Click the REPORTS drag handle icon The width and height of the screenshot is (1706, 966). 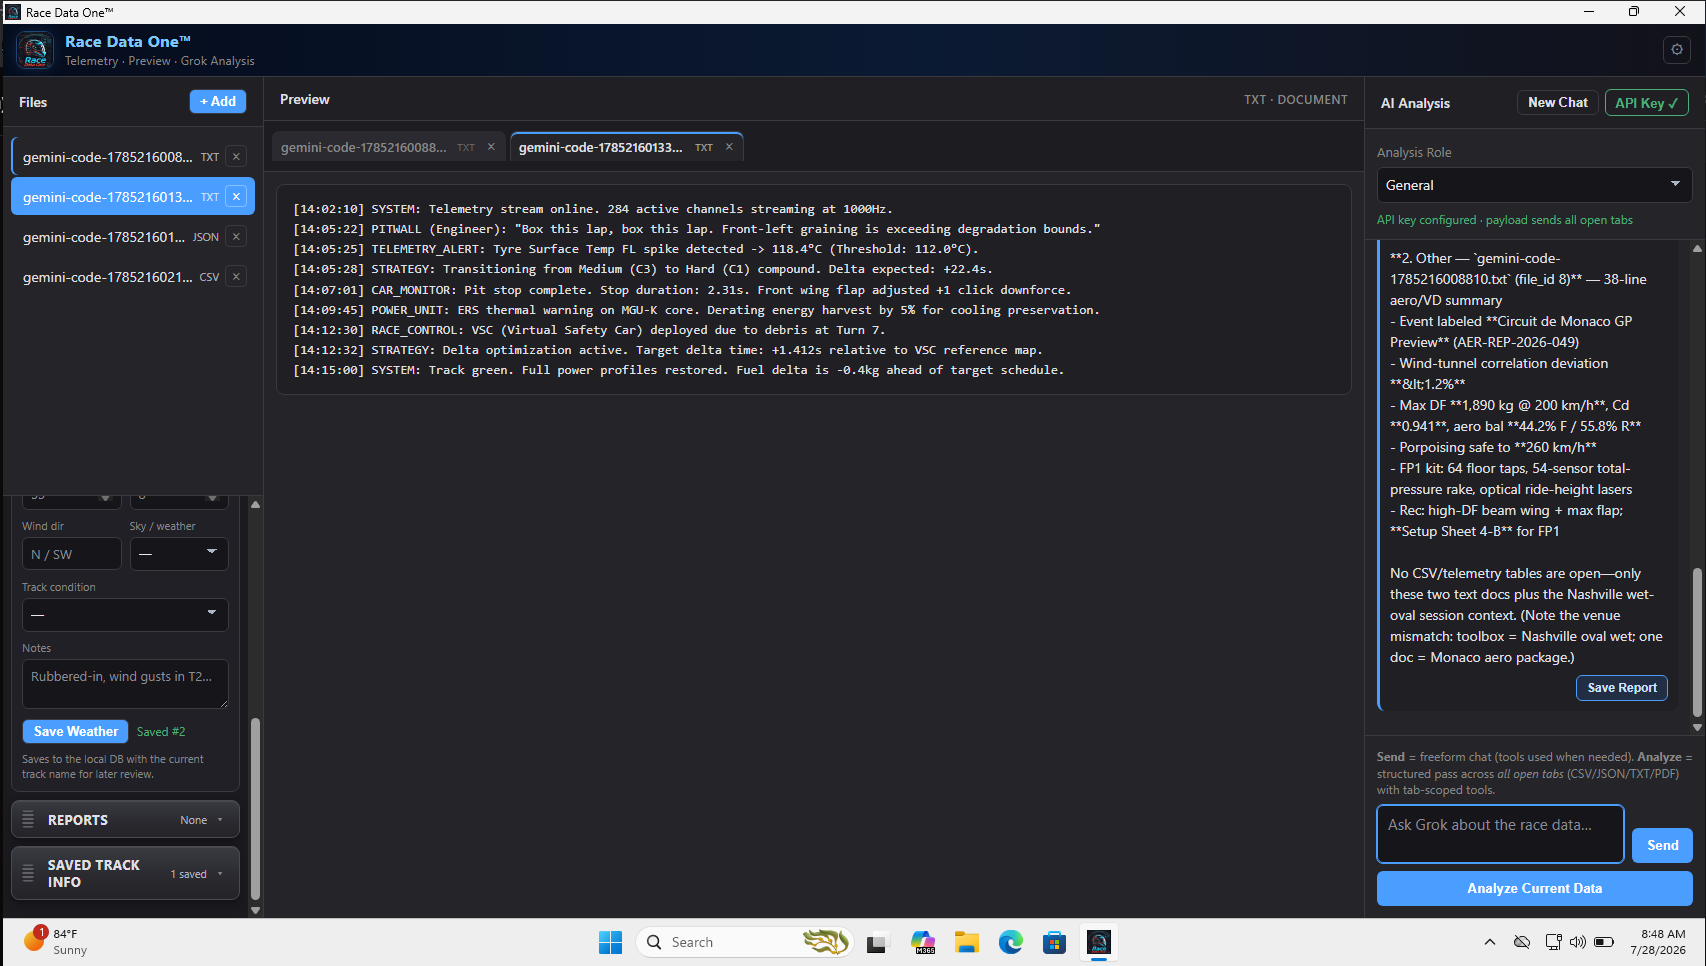click(x=28, y=819)
